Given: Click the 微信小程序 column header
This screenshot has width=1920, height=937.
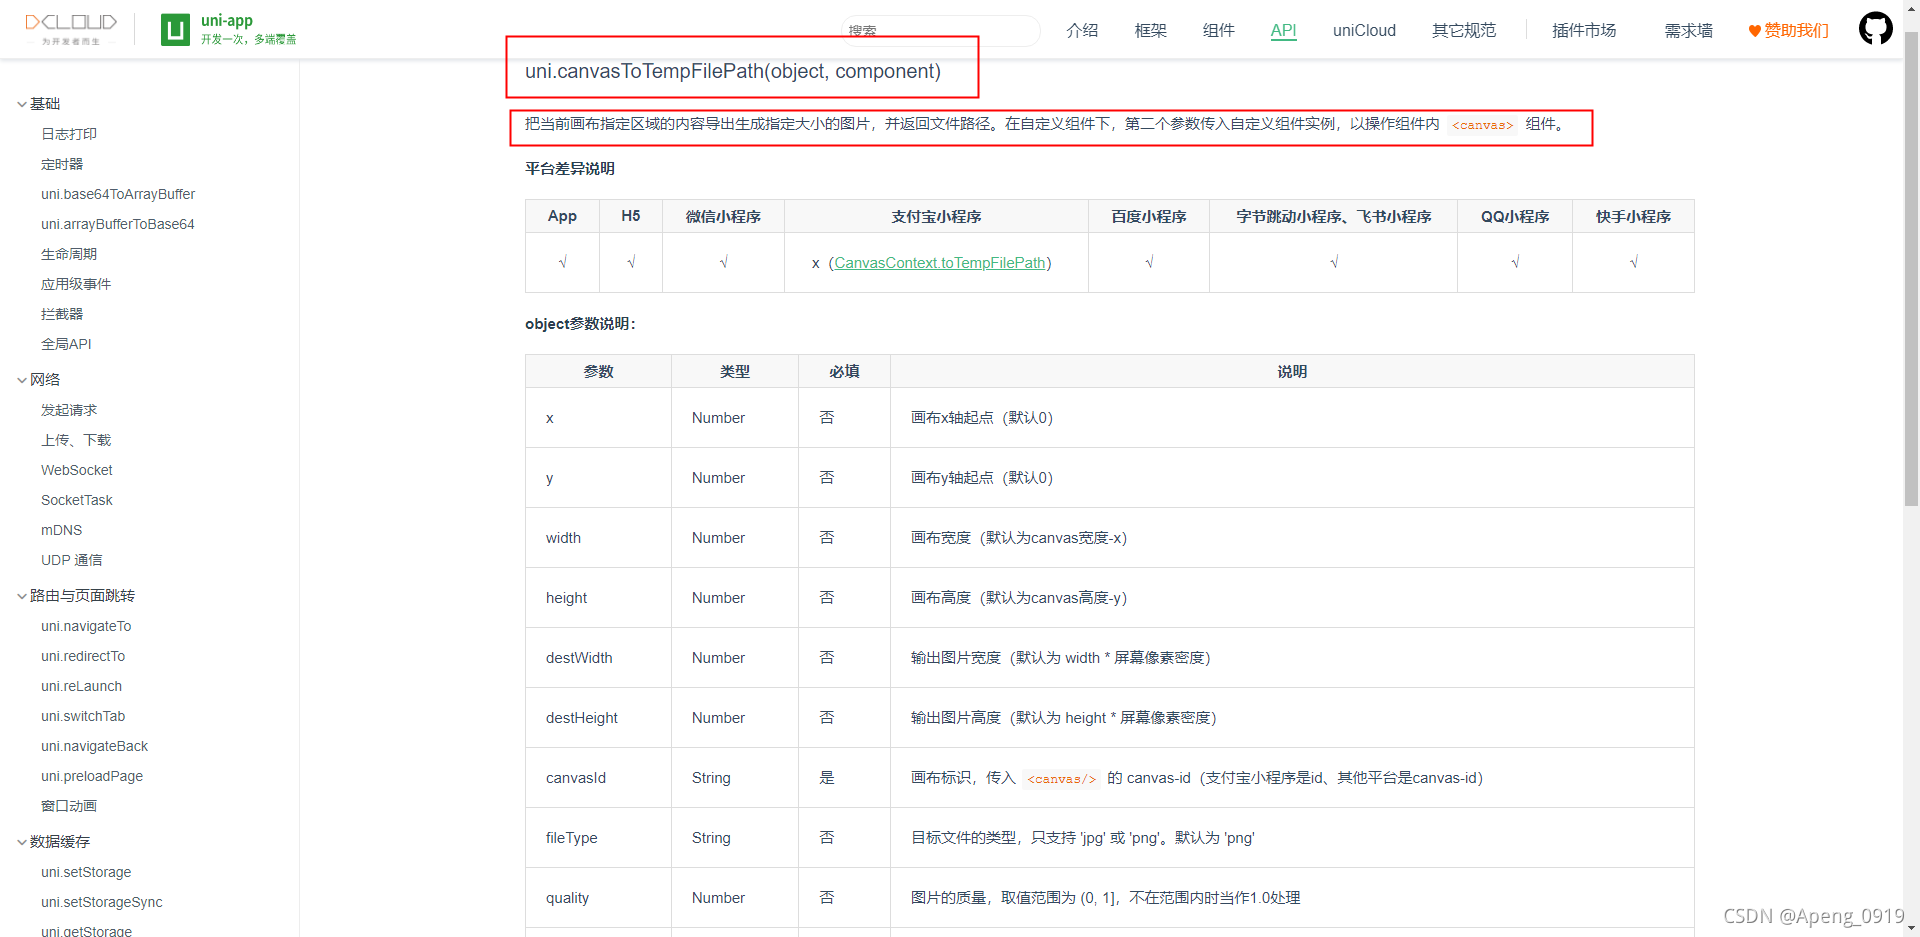Looking at the screenshot, I should coord(723,217).
